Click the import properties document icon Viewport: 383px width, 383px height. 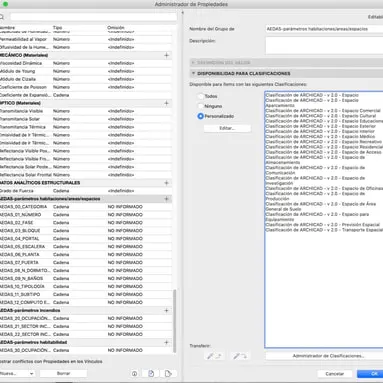(x=151, y=374)
